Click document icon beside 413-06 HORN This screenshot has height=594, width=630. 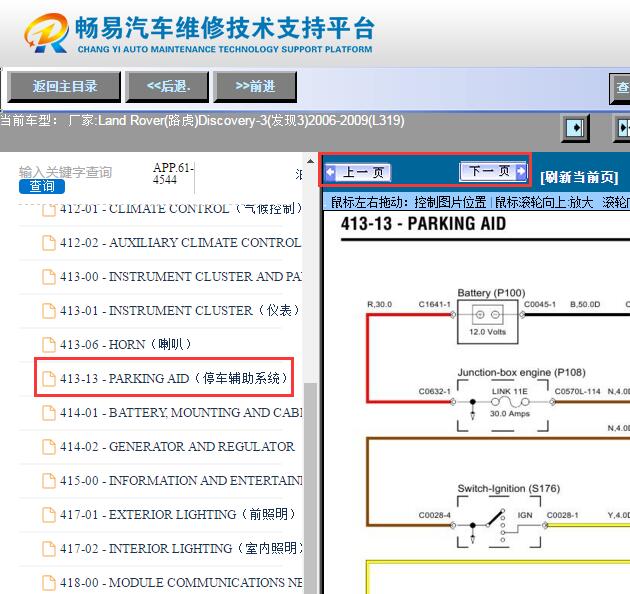tap(49, 345)
